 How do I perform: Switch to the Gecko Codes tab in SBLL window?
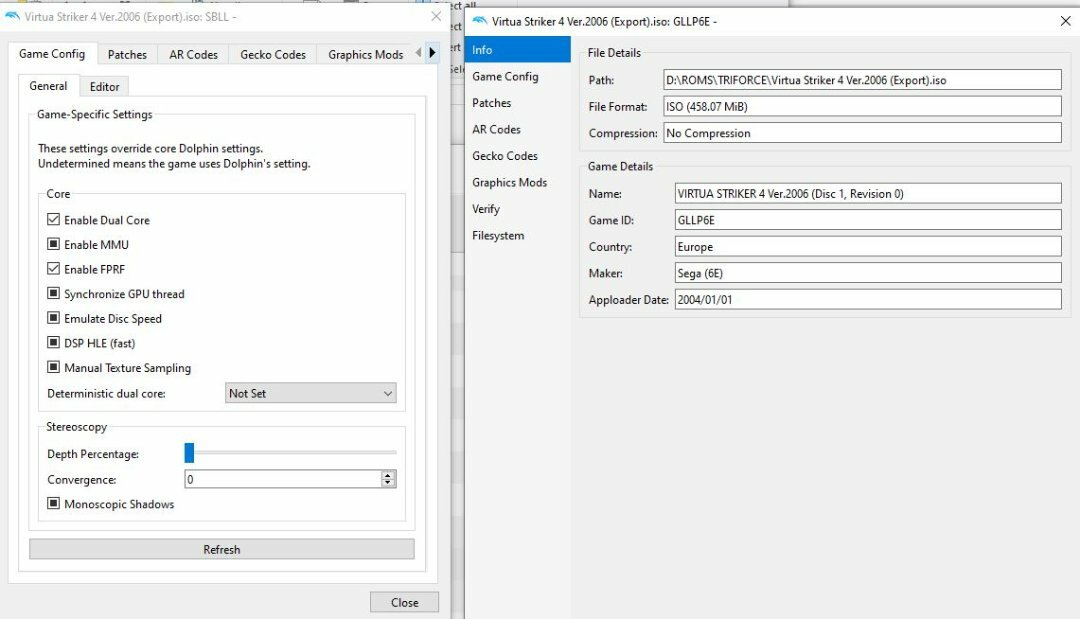click(273, 54)
